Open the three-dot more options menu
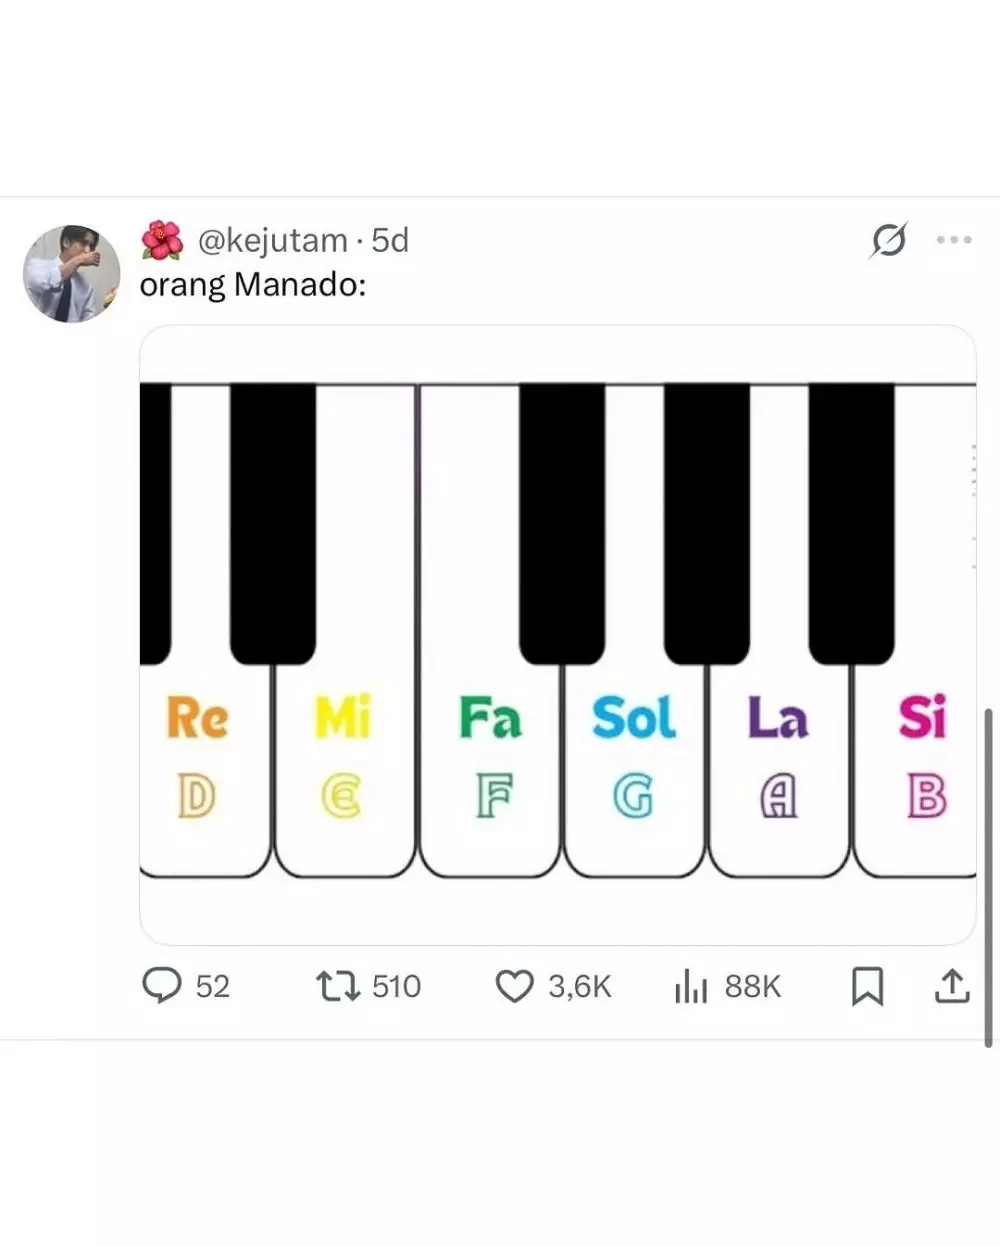Viewport: 1000px width, 1246px height. click(x=953, y=240)
